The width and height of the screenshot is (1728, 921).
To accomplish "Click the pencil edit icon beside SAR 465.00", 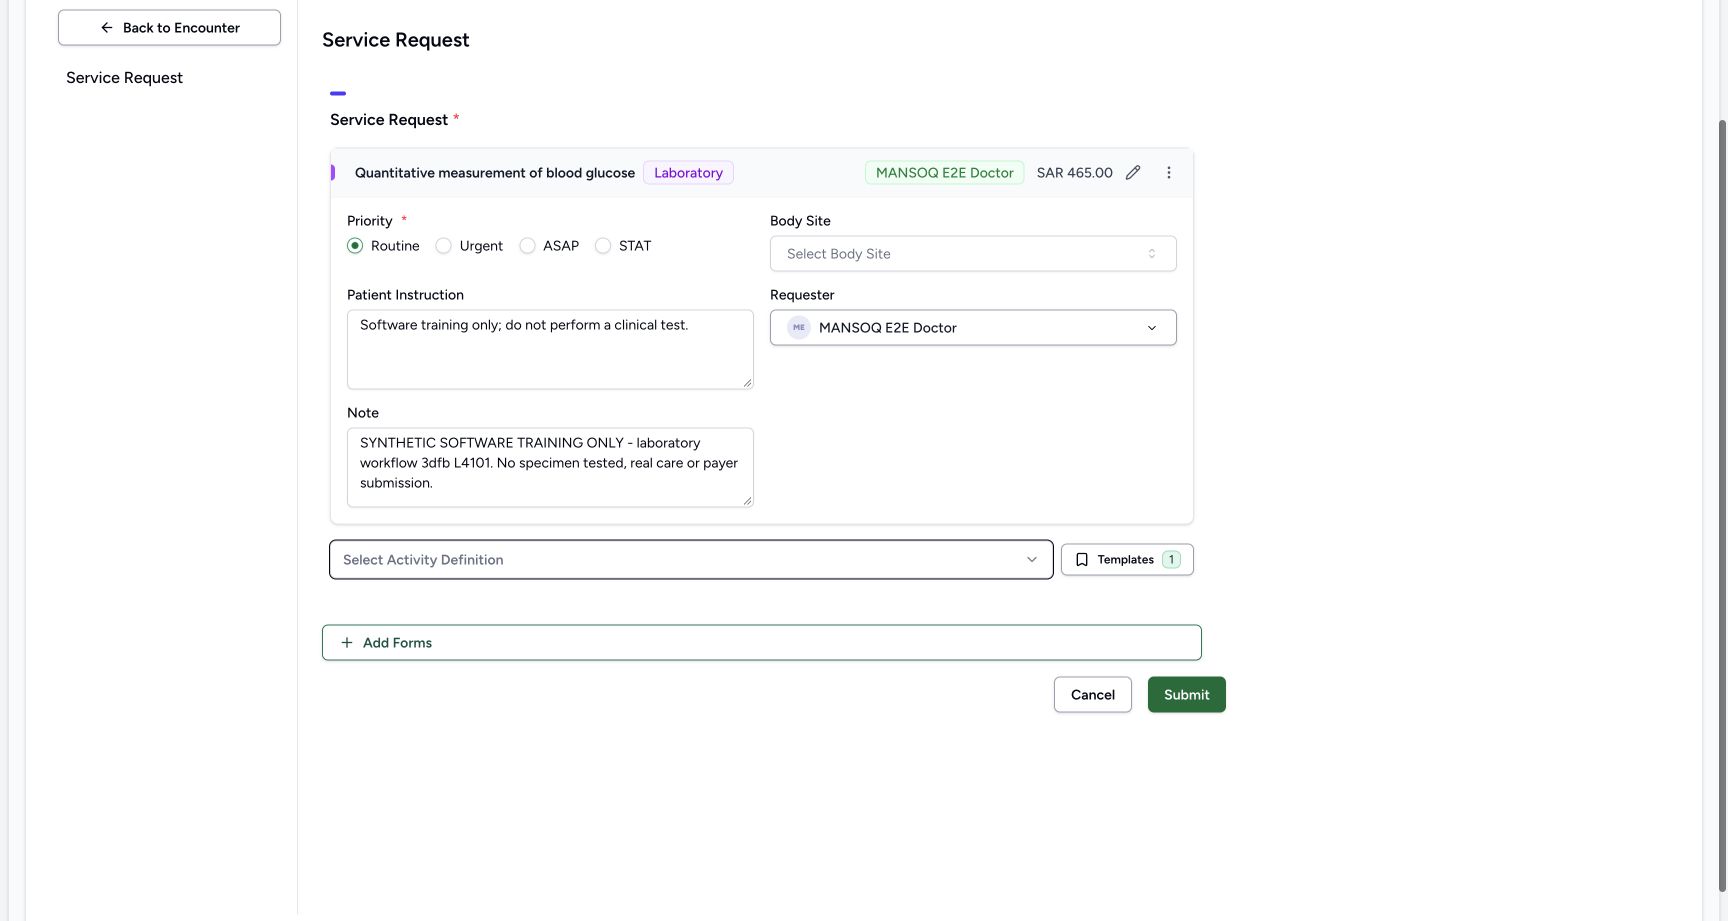I will (x=1133, y=173).
